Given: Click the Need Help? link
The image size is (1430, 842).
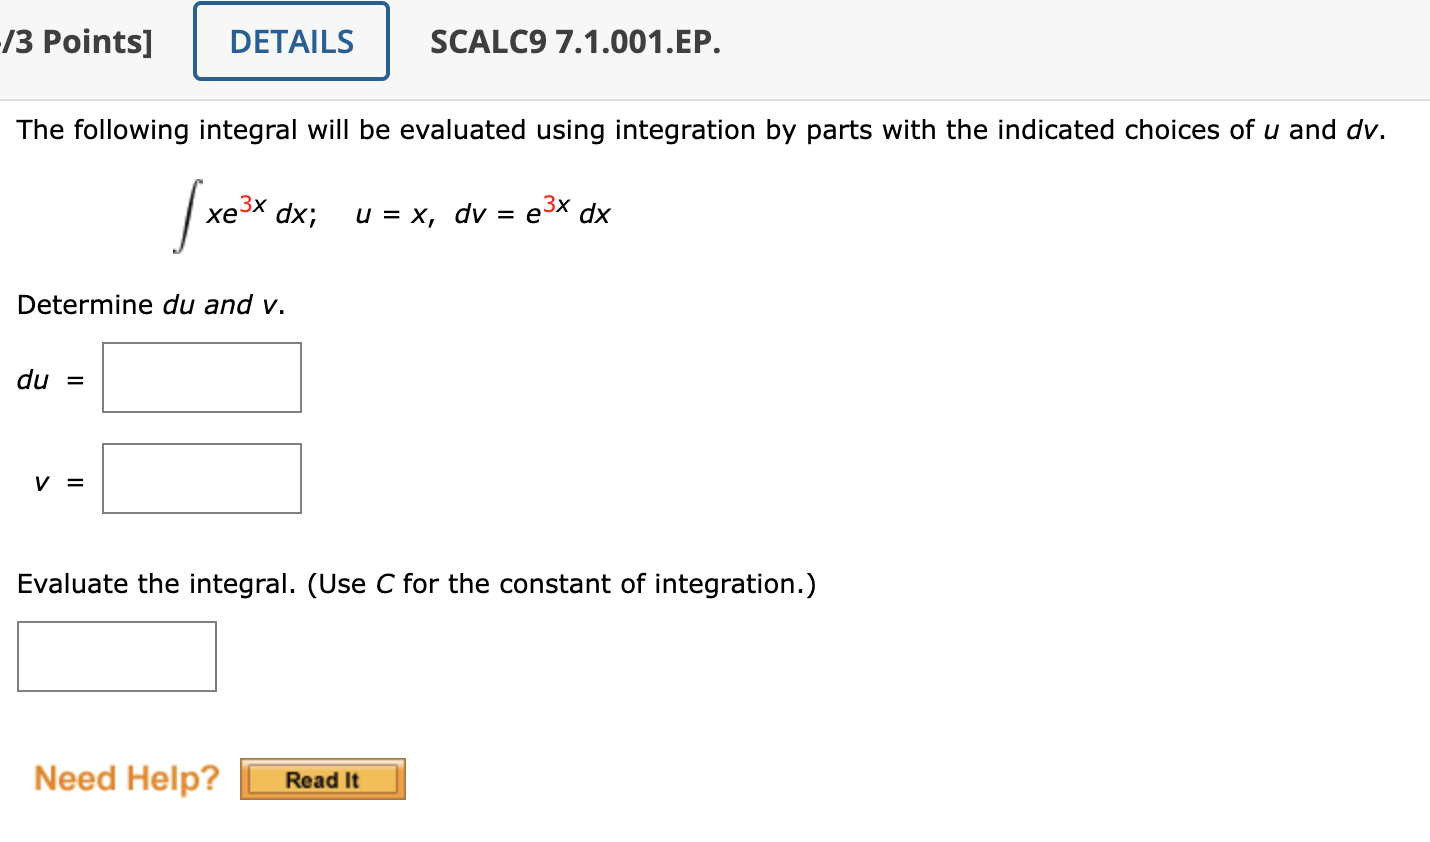Looking at the screenshot, I should [123, 778].
